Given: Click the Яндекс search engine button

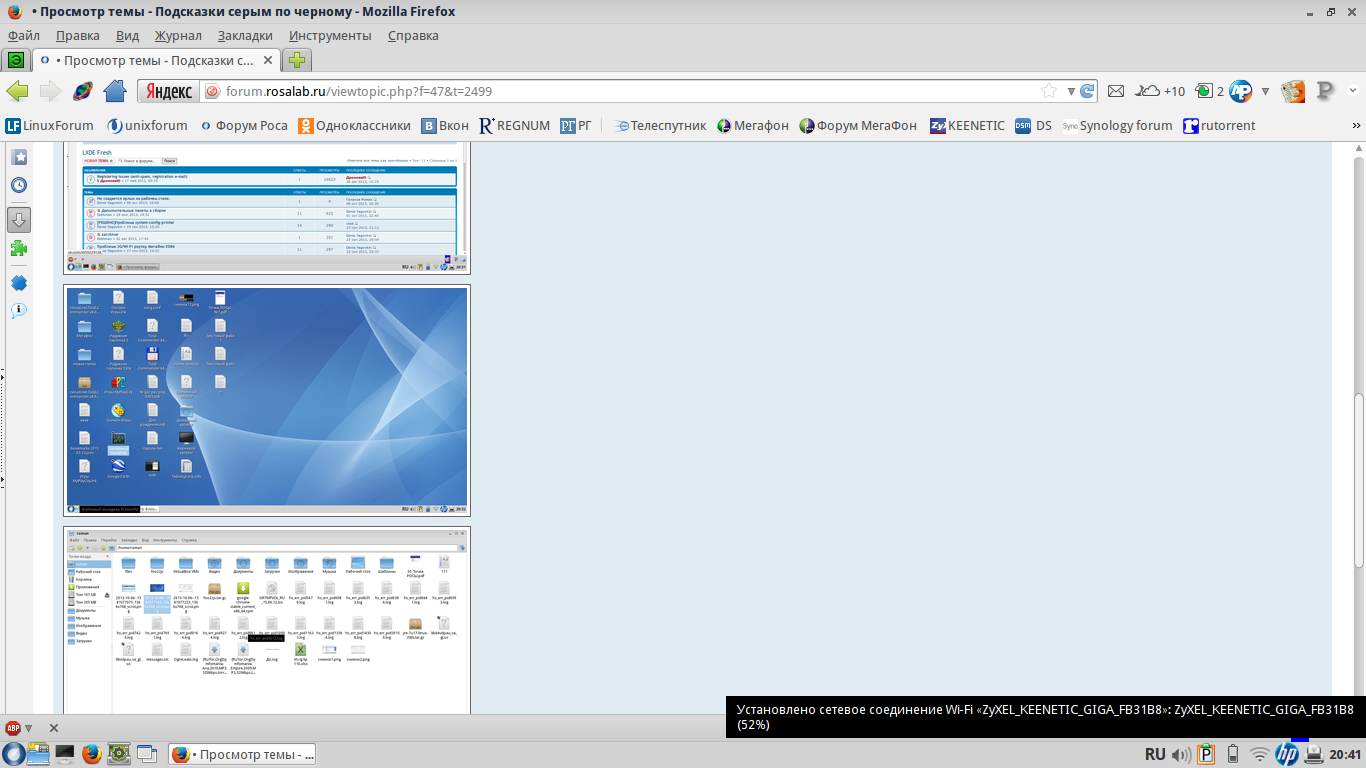Looking at the screenshot, I should tap(168, 91).
